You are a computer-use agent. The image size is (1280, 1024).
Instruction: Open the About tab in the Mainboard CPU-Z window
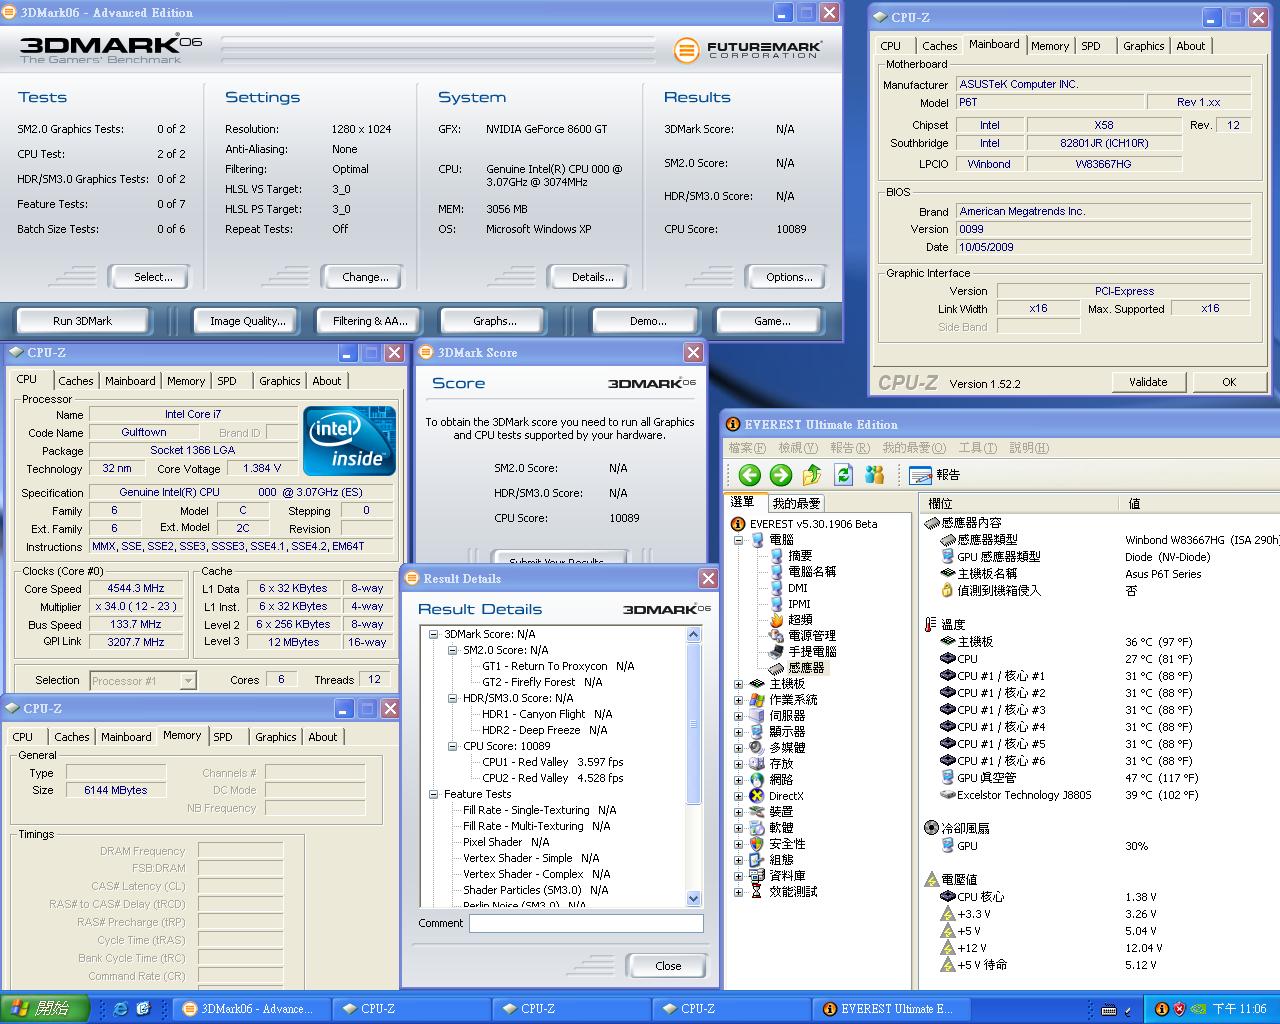click(x=1190, y=46)
